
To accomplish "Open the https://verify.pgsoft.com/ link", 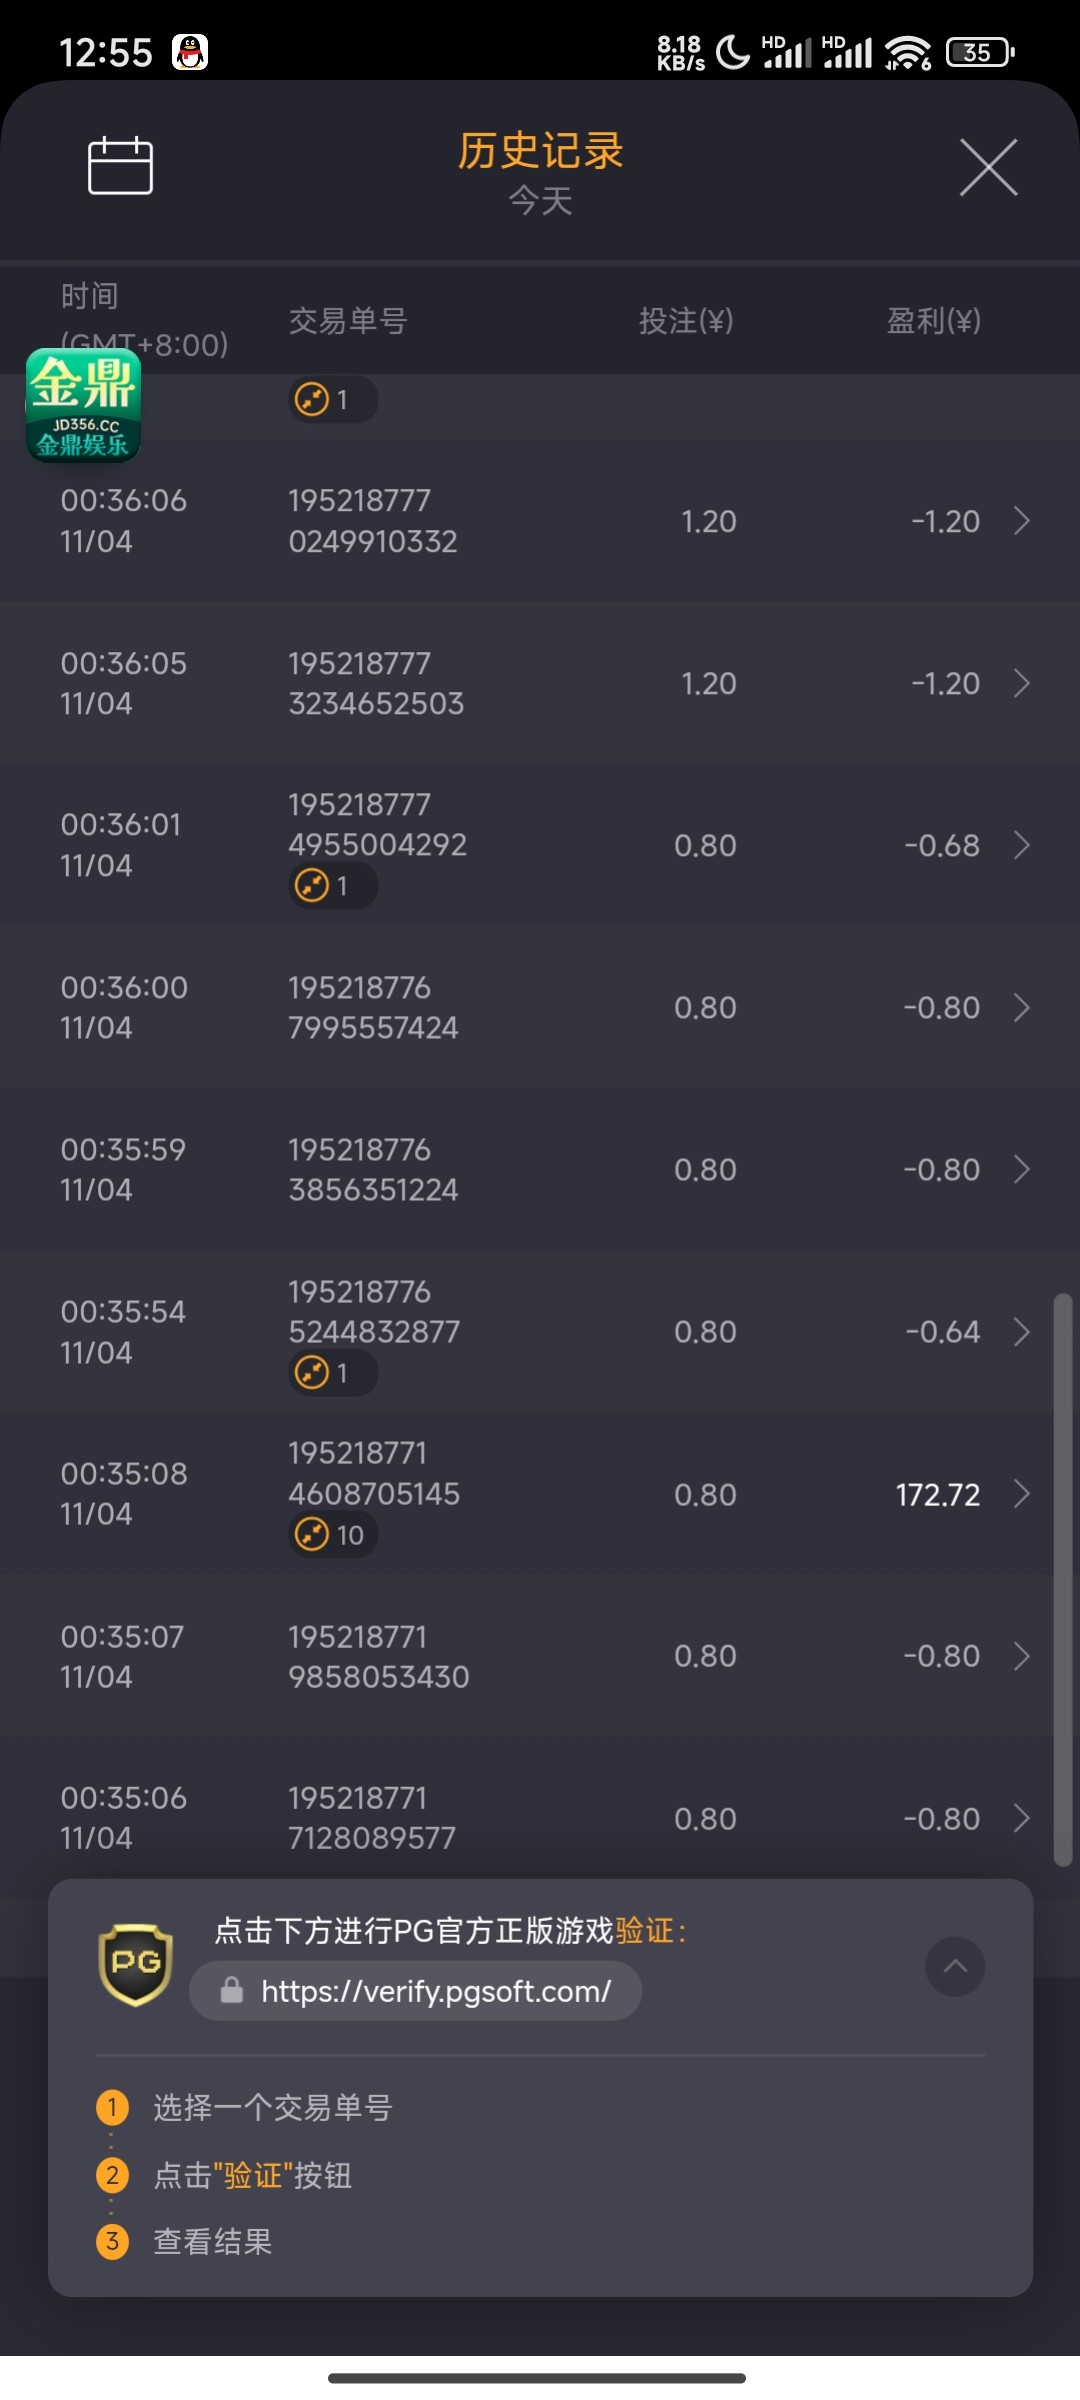I will coord(436,1991).
